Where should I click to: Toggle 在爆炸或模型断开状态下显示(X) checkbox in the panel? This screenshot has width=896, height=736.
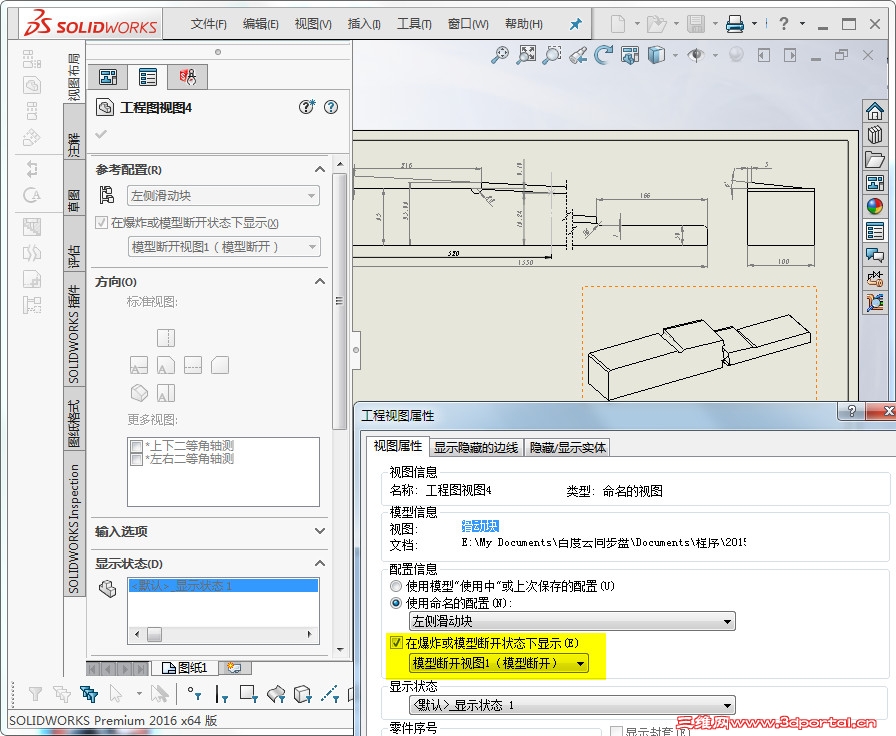pyautogui.click(x=102, y=222)
